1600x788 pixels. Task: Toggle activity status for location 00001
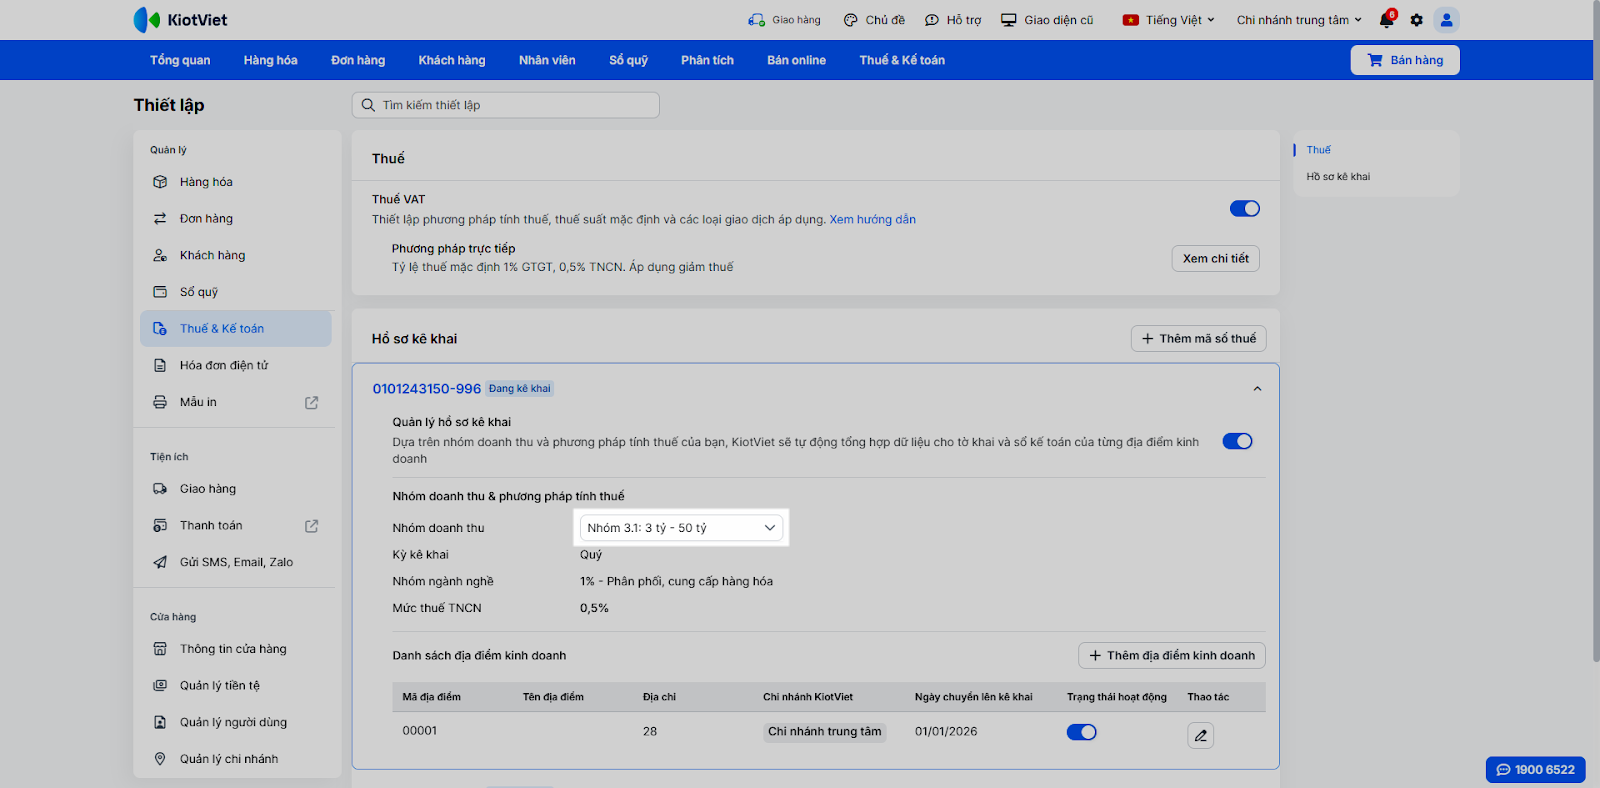click(x=1082, y=732)
